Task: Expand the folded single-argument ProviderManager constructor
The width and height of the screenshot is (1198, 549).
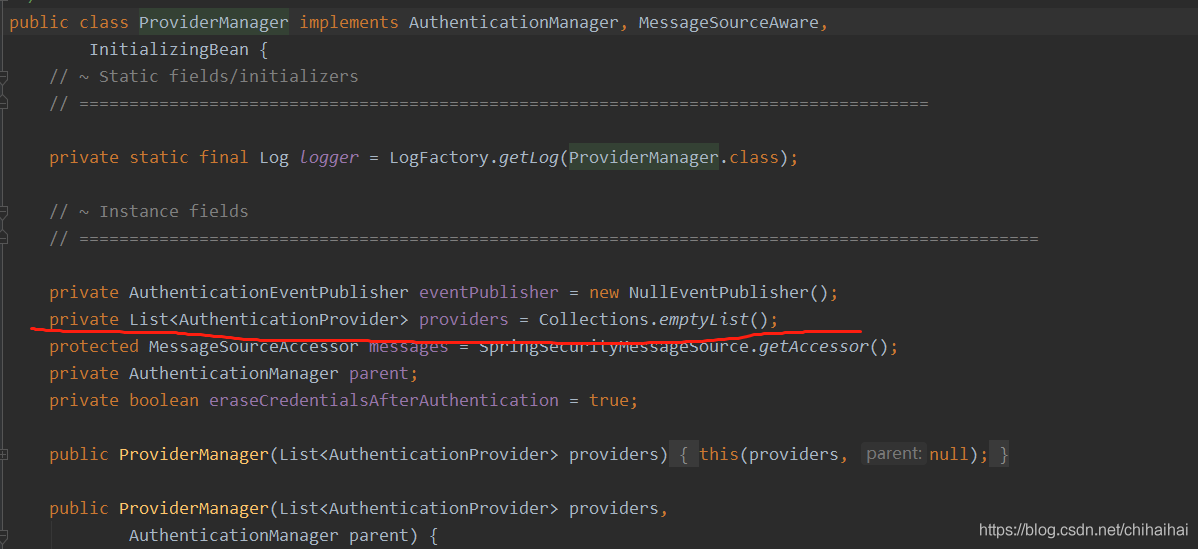Action: pyautogui.click(x=4, y=454)
